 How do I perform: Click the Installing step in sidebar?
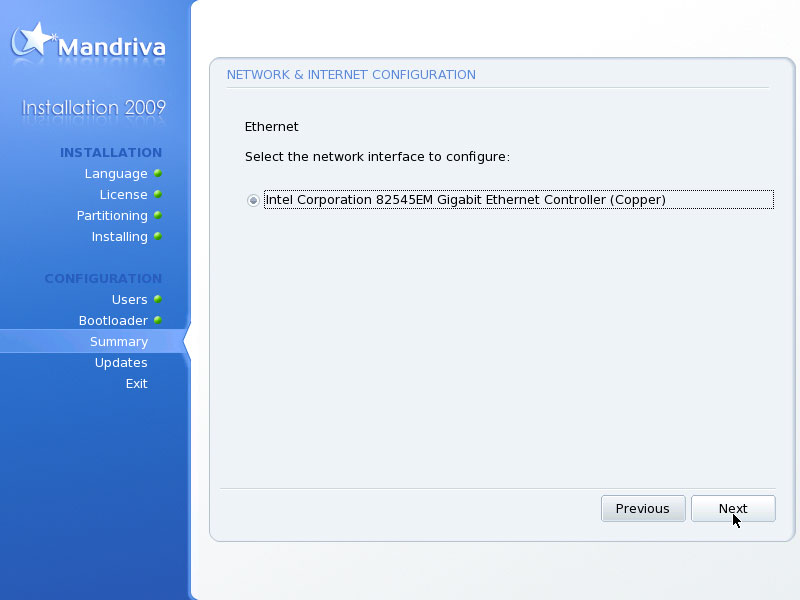(119, 237)
